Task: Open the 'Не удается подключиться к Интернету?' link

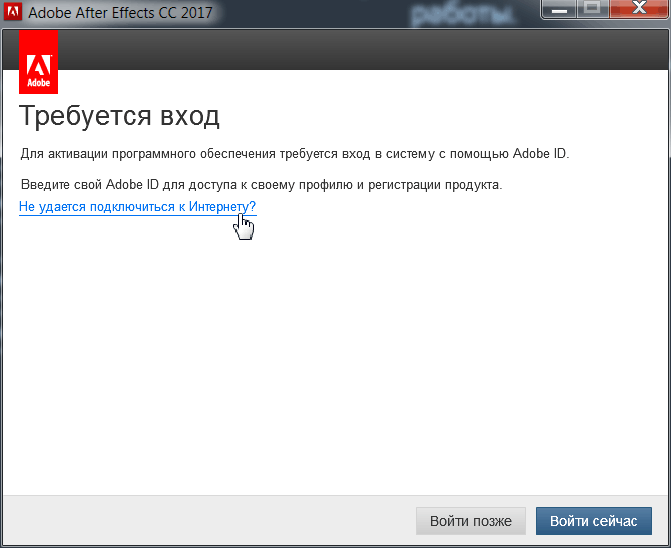Action: [x=137, y=207]
